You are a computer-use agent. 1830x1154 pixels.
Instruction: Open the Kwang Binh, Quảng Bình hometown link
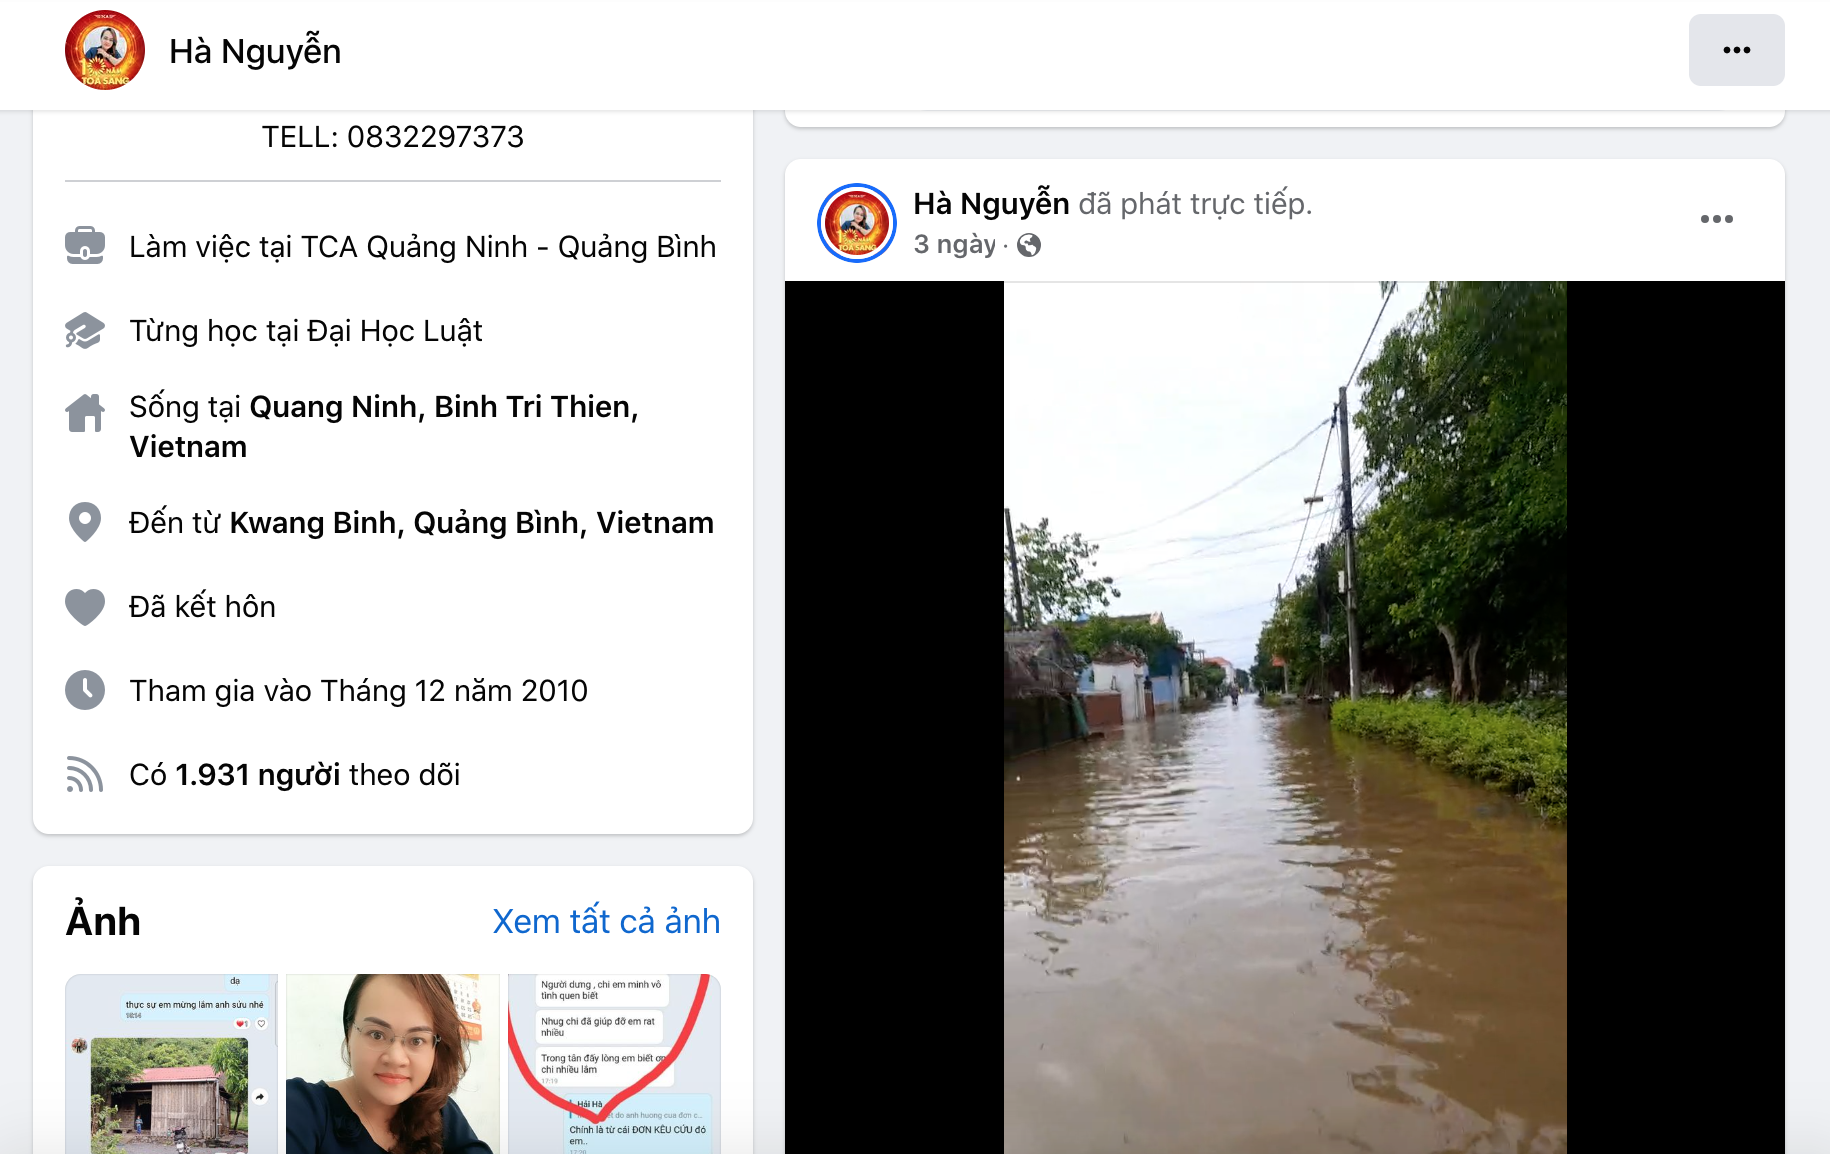[471, 523]
